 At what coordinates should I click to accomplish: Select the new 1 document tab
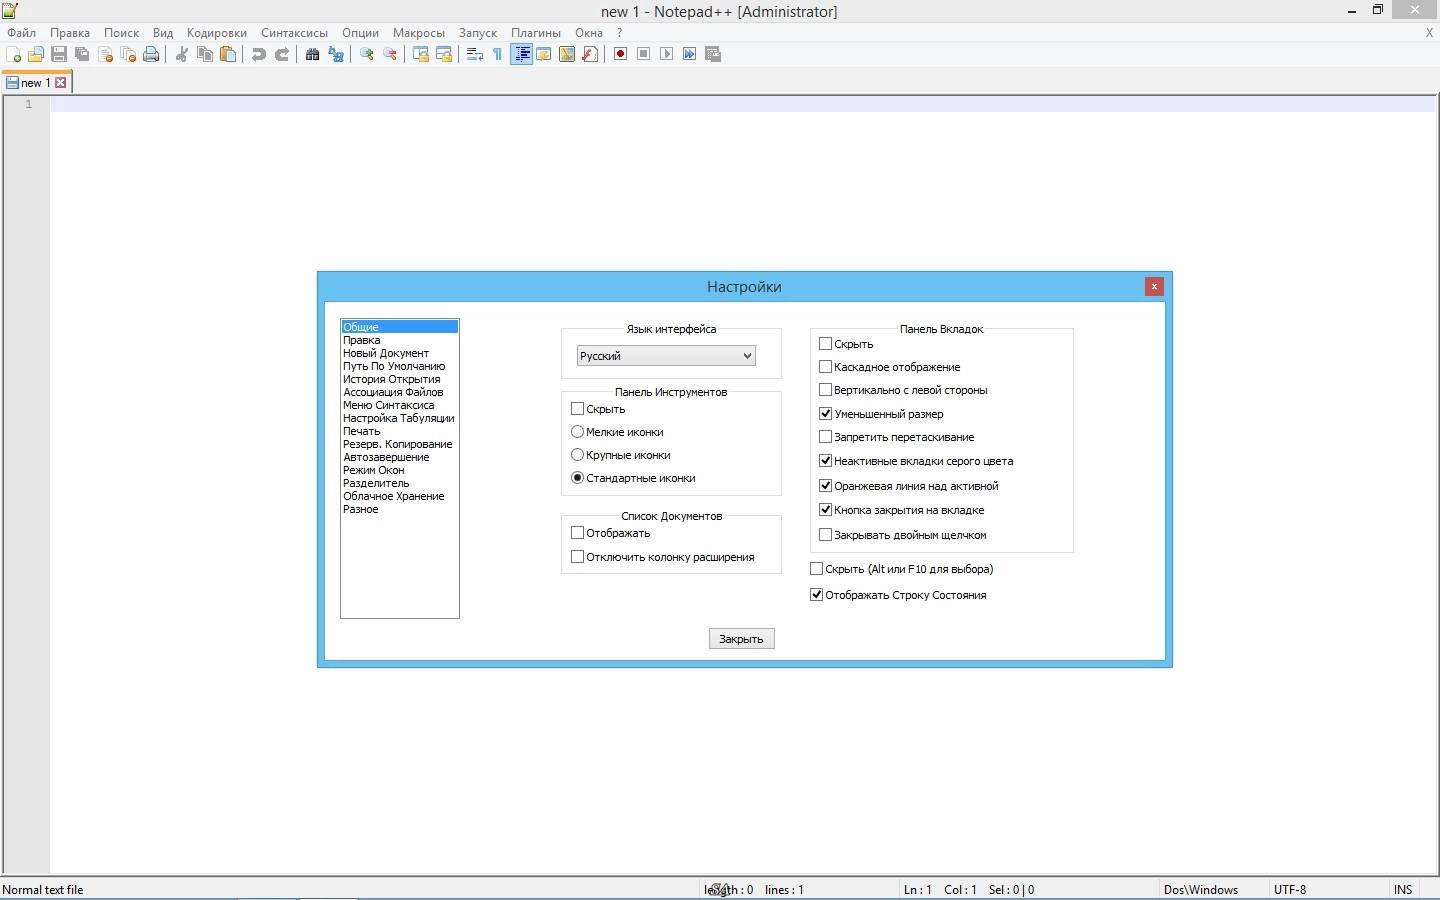35,83
